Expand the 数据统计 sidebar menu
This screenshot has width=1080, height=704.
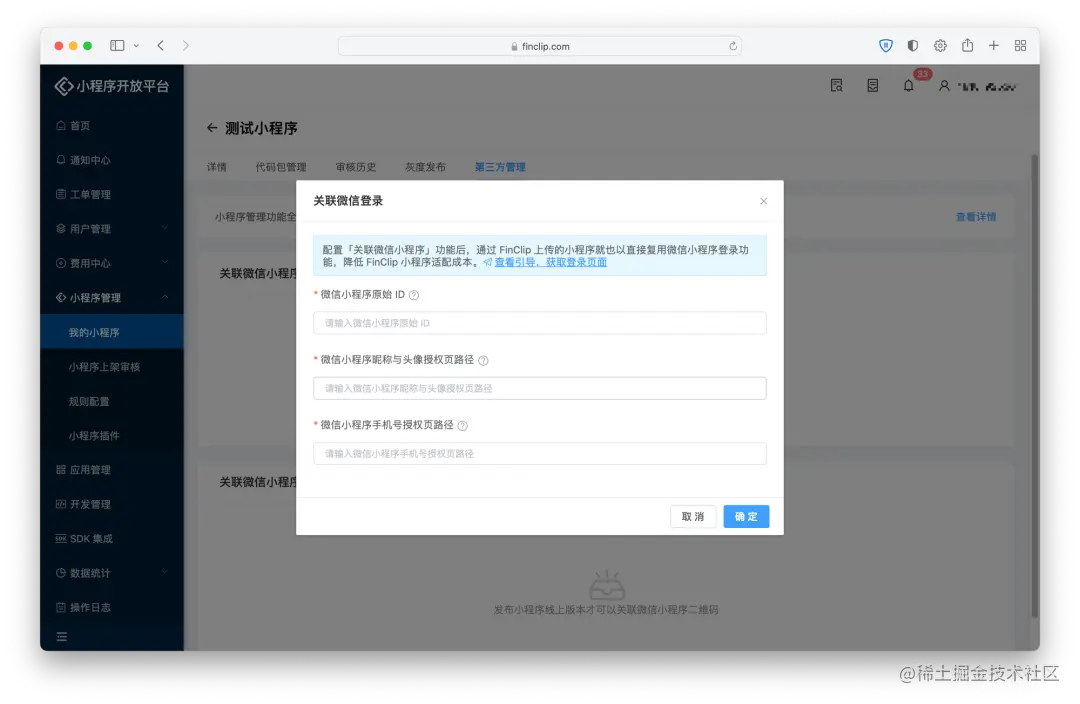point(112,573)
